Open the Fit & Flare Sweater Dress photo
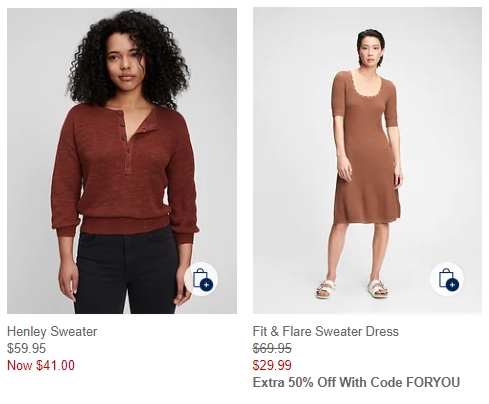Image resolution: width=489 pixels, height=404 pixels. 367,161
